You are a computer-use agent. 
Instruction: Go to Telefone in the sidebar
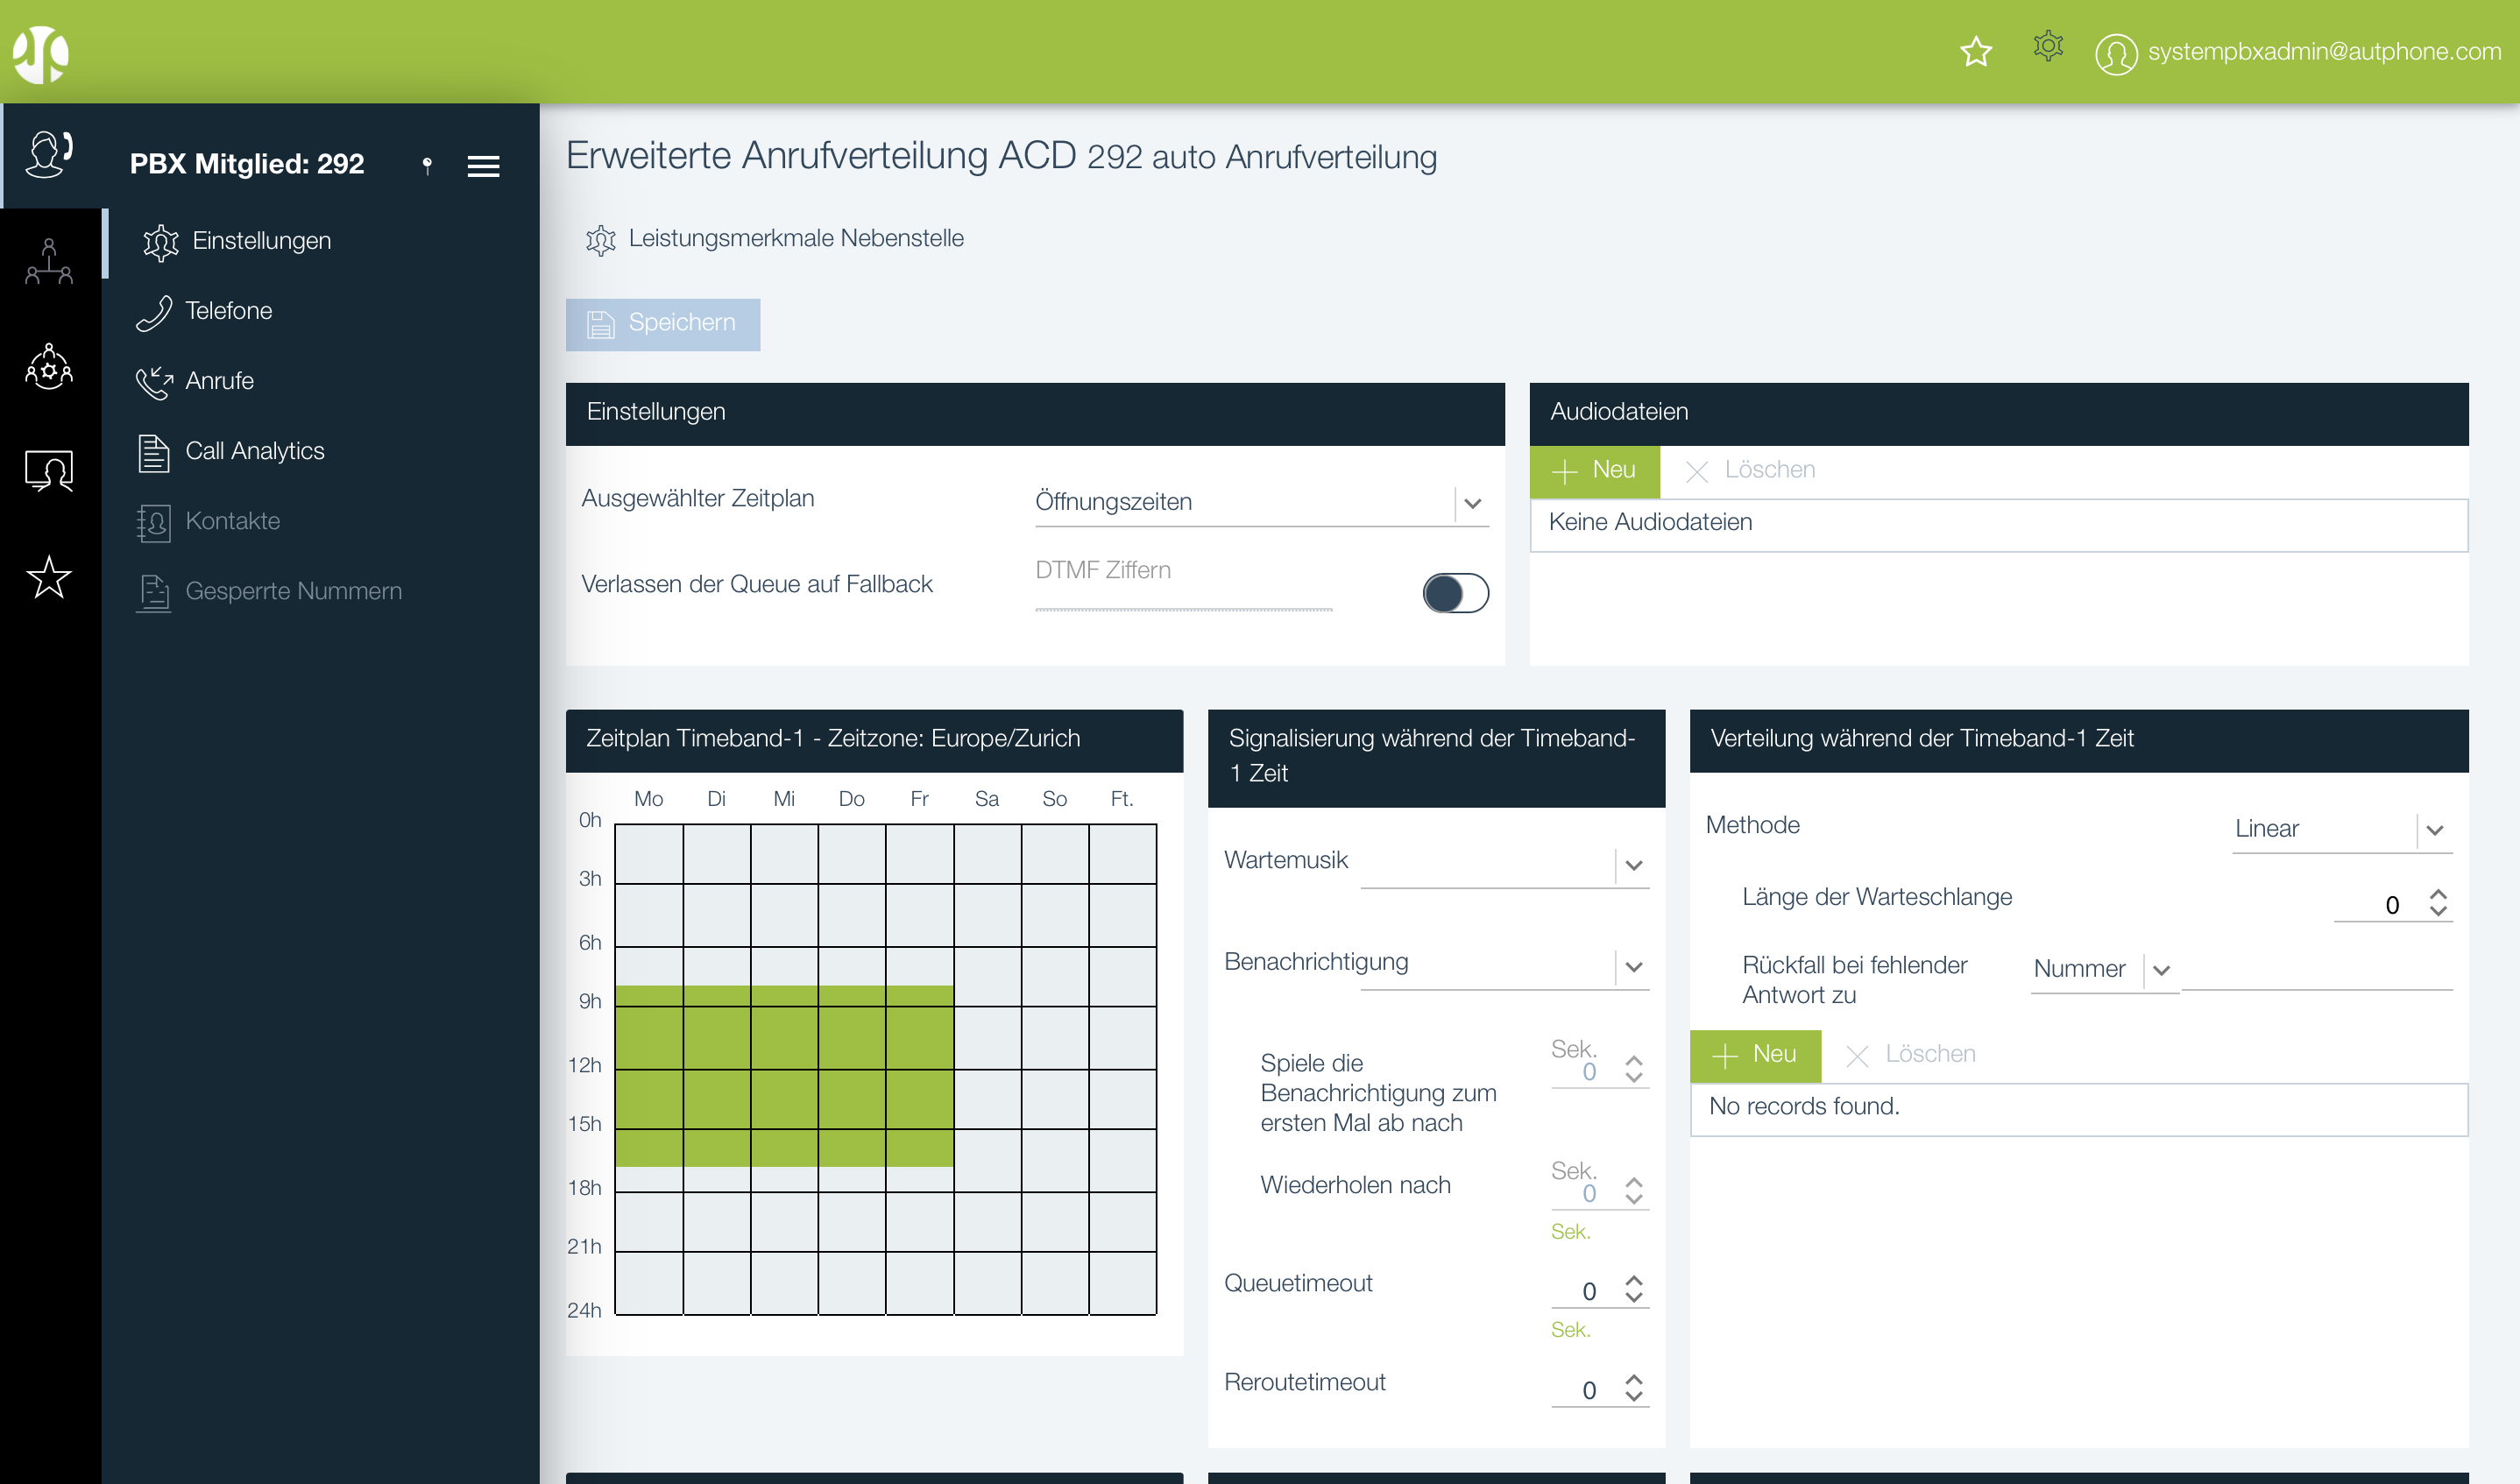pos(228,311)
